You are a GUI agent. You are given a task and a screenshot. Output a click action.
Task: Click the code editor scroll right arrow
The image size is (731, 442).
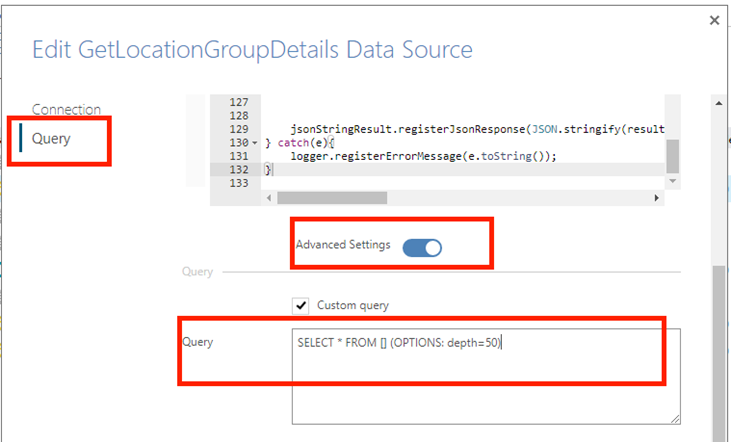656,198
